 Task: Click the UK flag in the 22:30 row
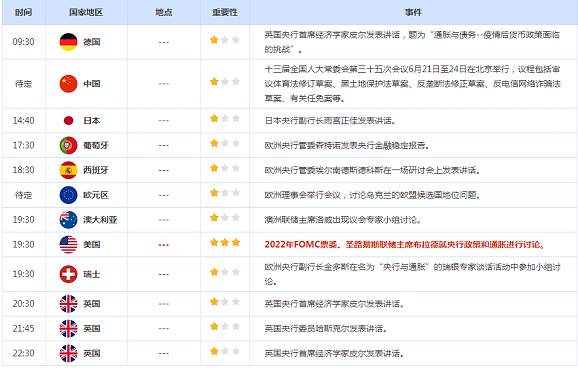(69, 353)
